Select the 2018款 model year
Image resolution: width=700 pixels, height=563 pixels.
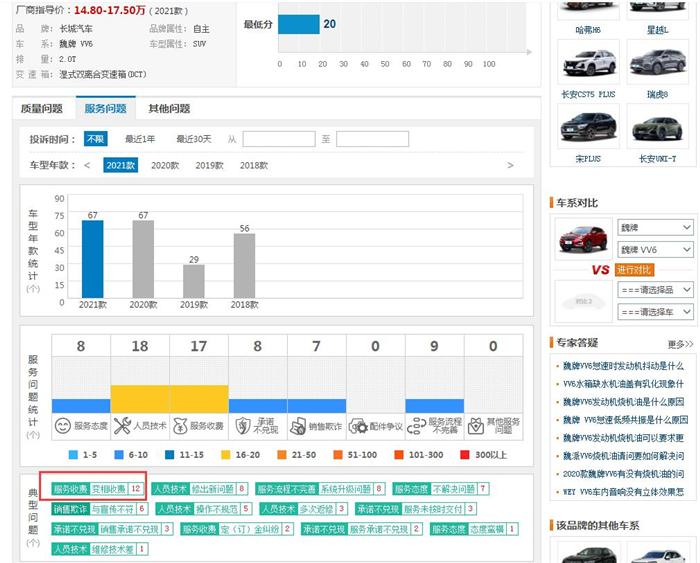coord(254,165)
